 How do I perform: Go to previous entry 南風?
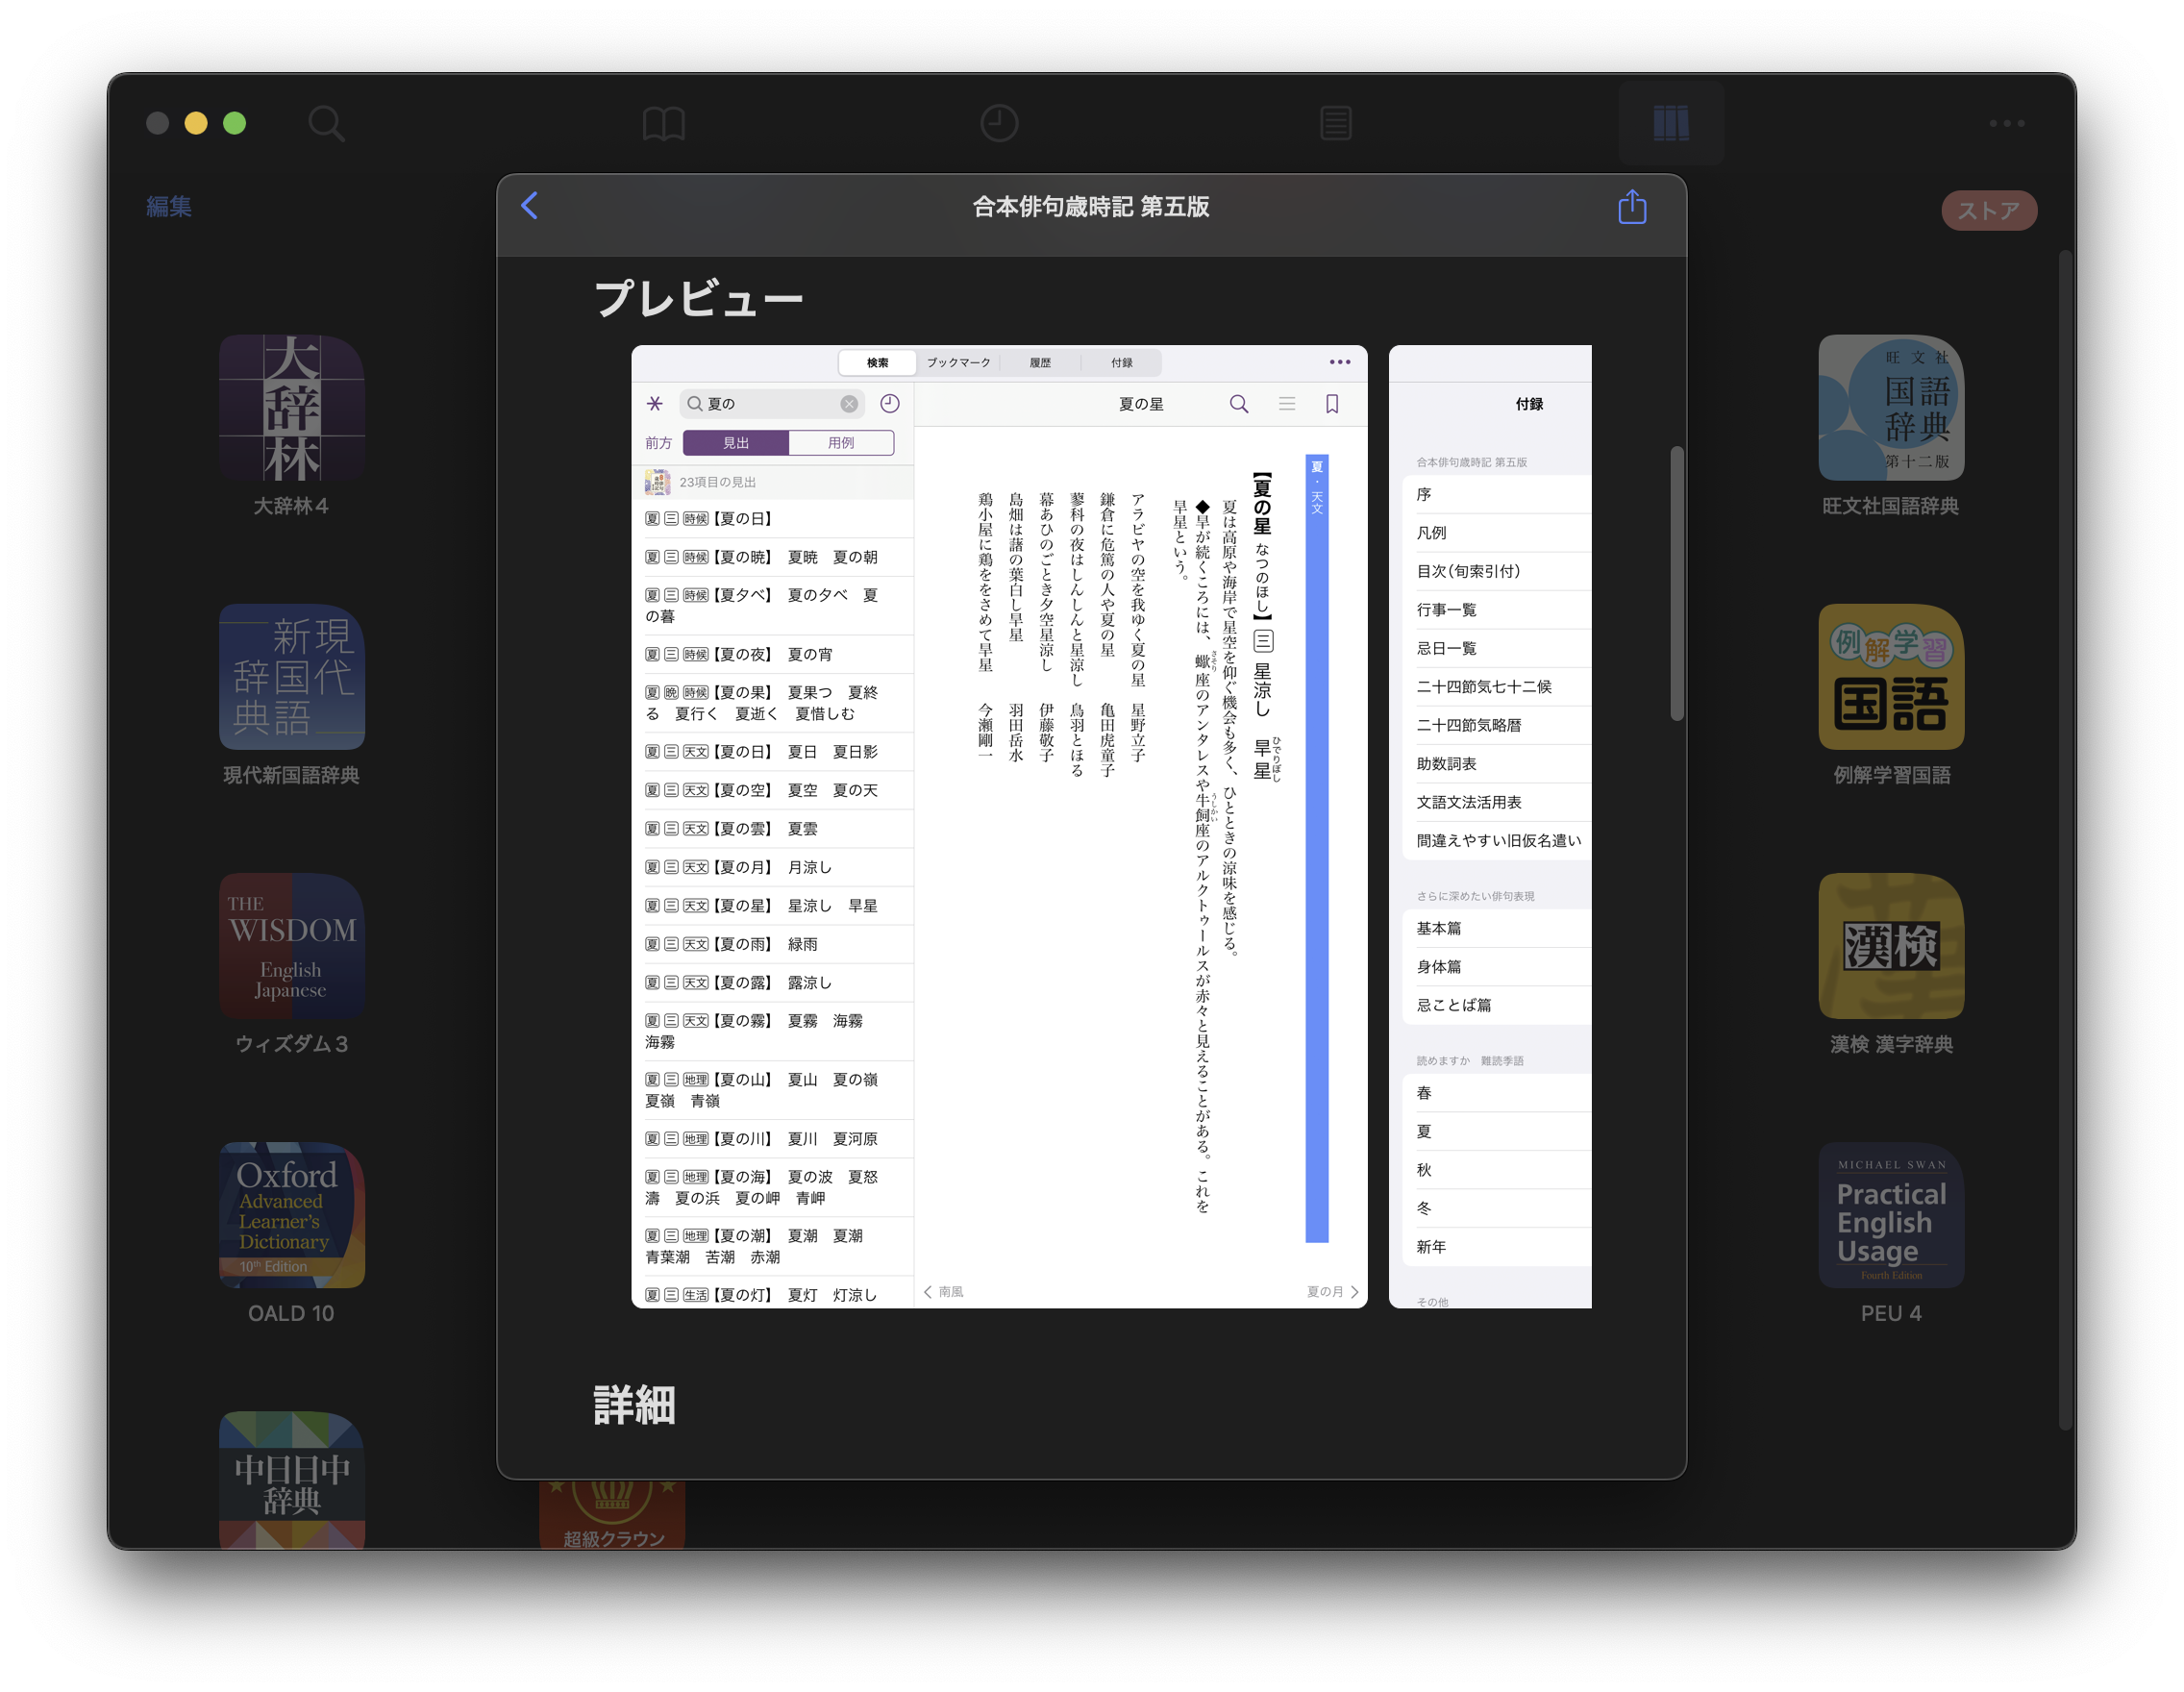[x=944, y=1292]
